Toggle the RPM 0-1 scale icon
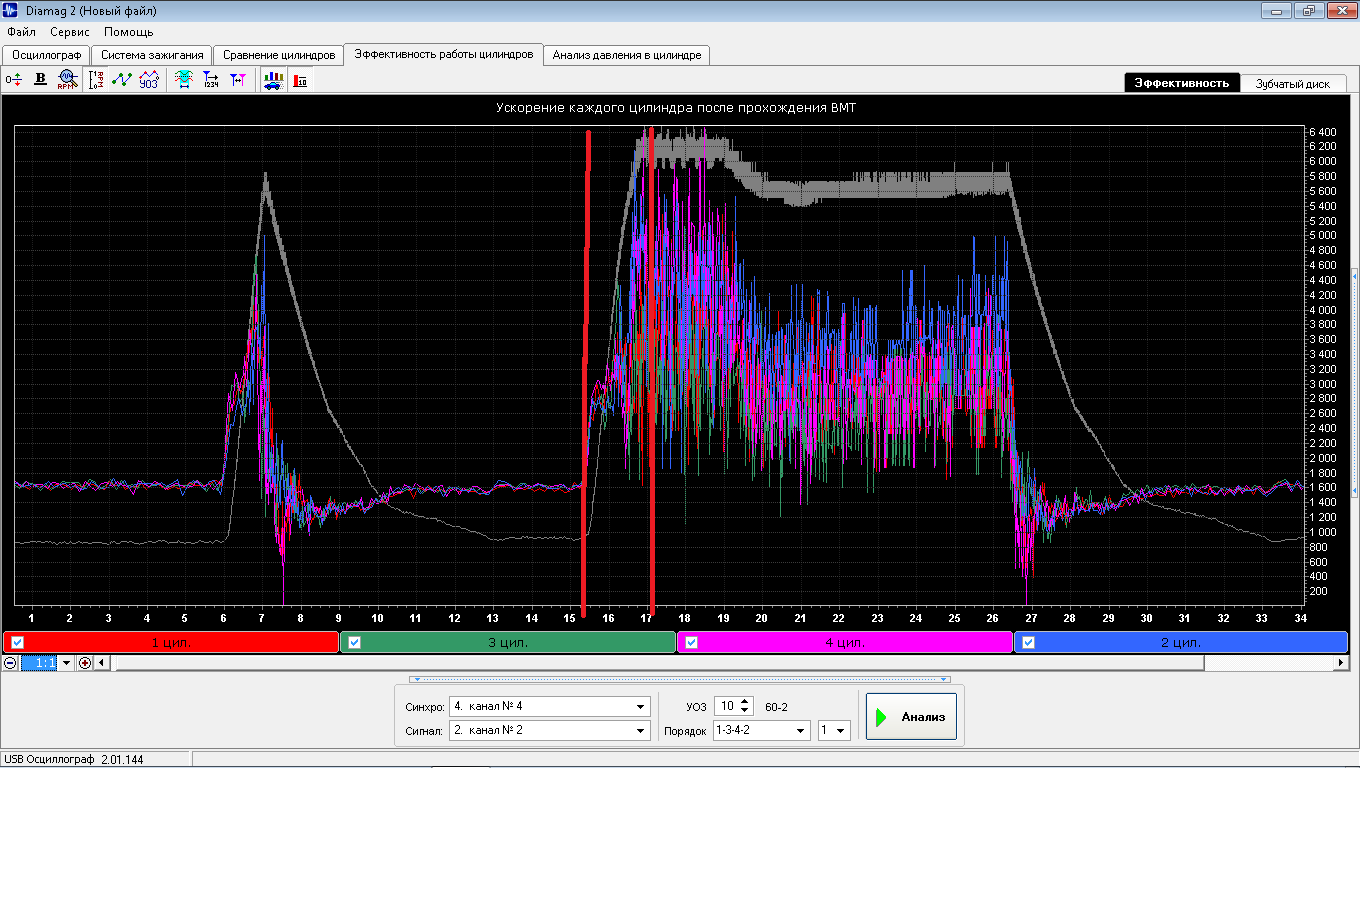 pos(96,80)
